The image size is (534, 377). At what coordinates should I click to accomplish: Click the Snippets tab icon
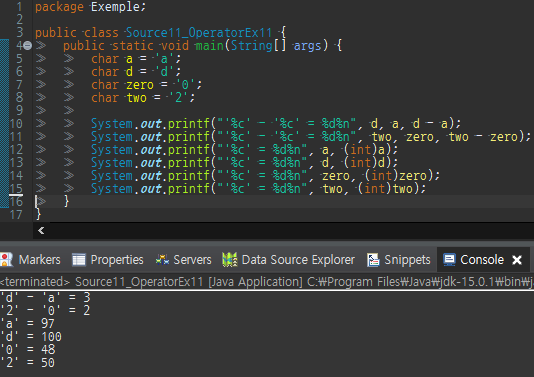(373, 260)
